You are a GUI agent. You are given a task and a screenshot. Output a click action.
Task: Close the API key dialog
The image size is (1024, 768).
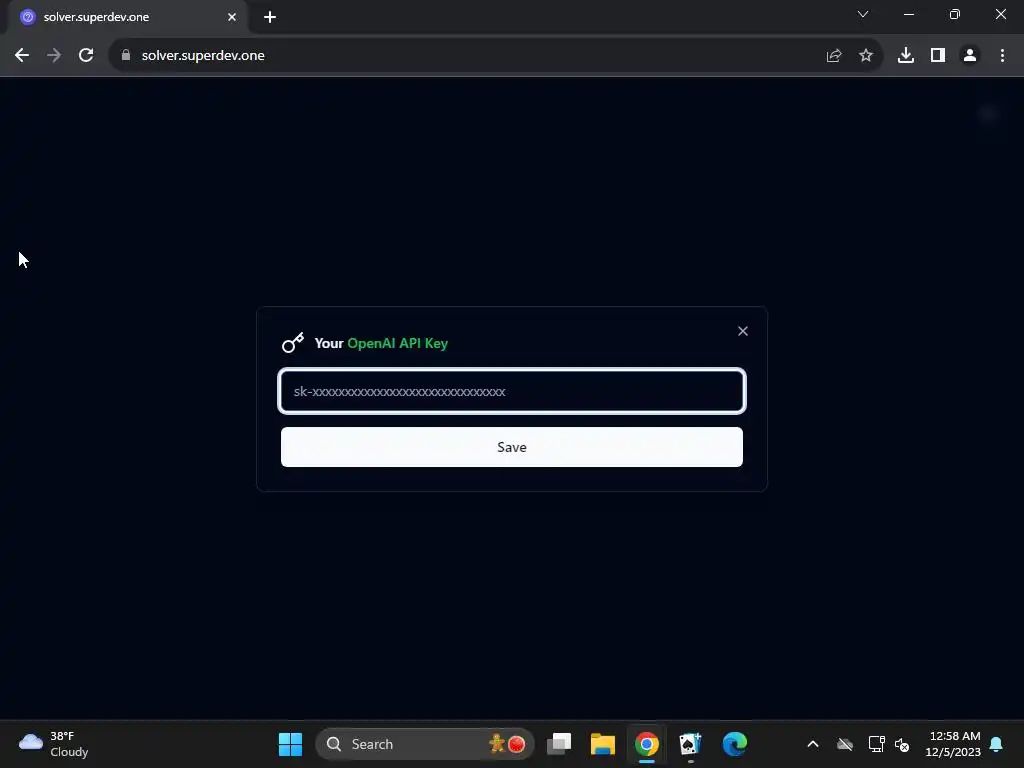pyautogui.click(x=743, y=331)
